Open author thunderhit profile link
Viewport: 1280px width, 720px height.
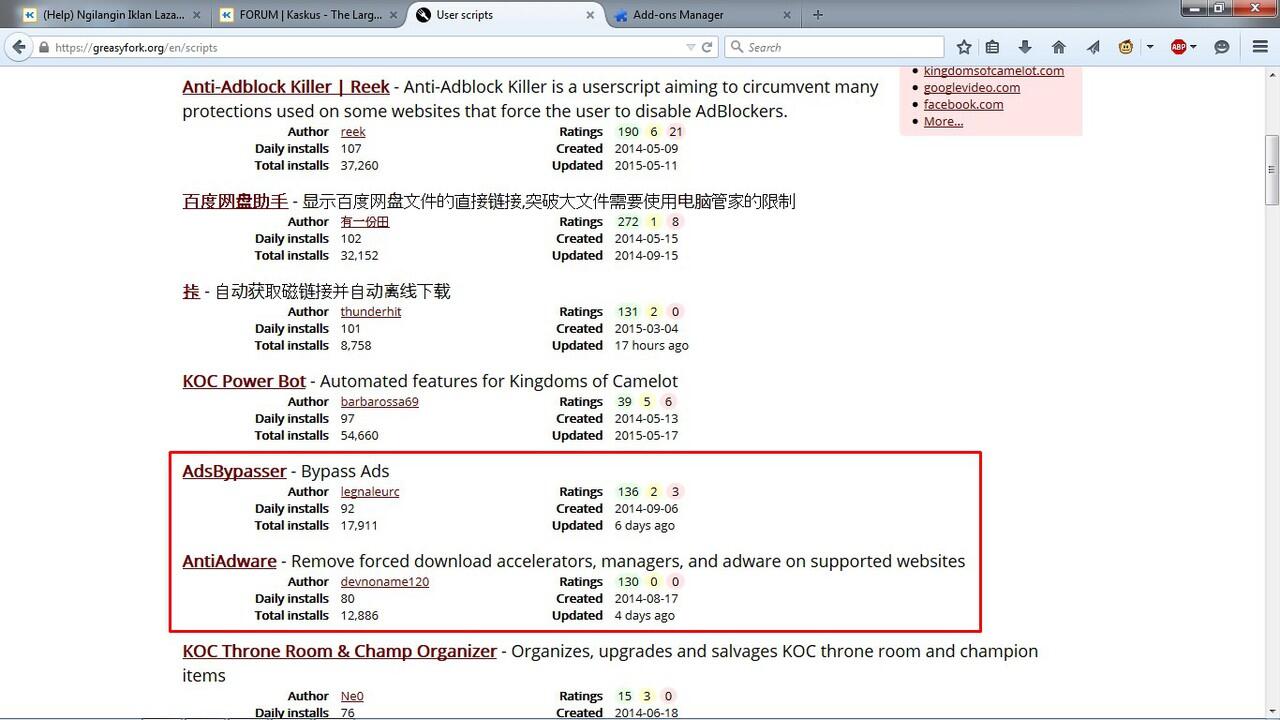(x=371, y=312)
